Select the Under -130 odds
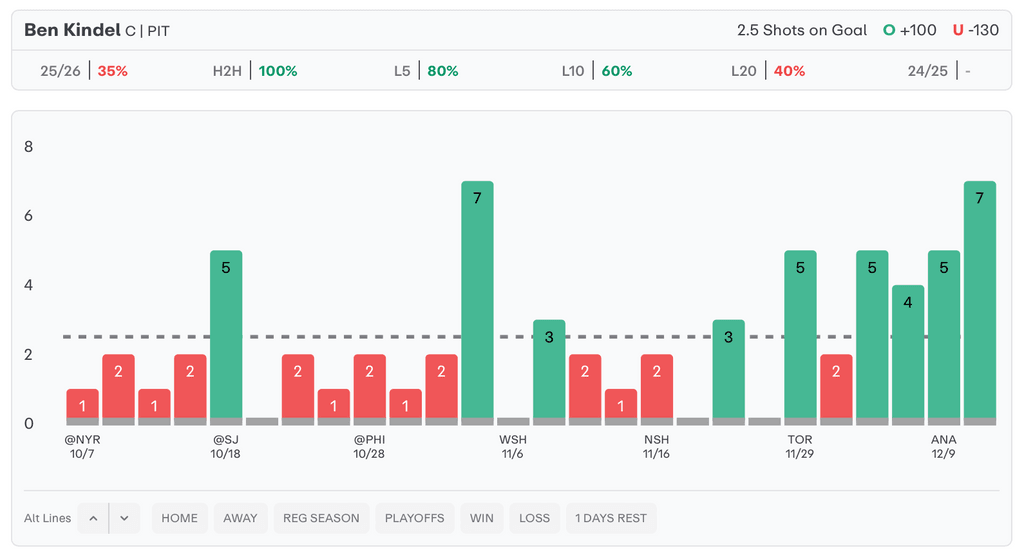 [x=976, y=30]
